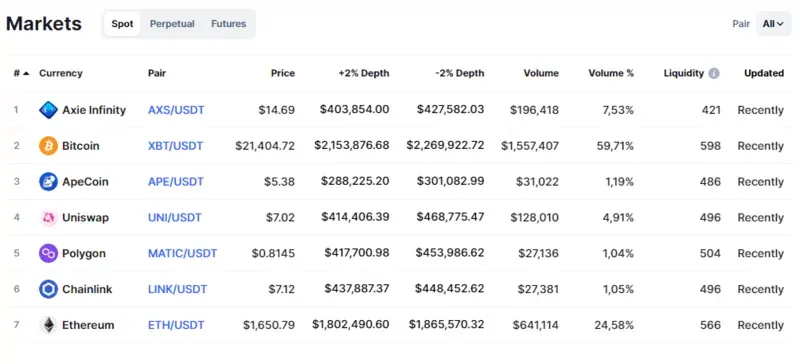Click the Chainlink coin icon
The height and width of the screenshot is (364, 800).
[x=48, y=289]
